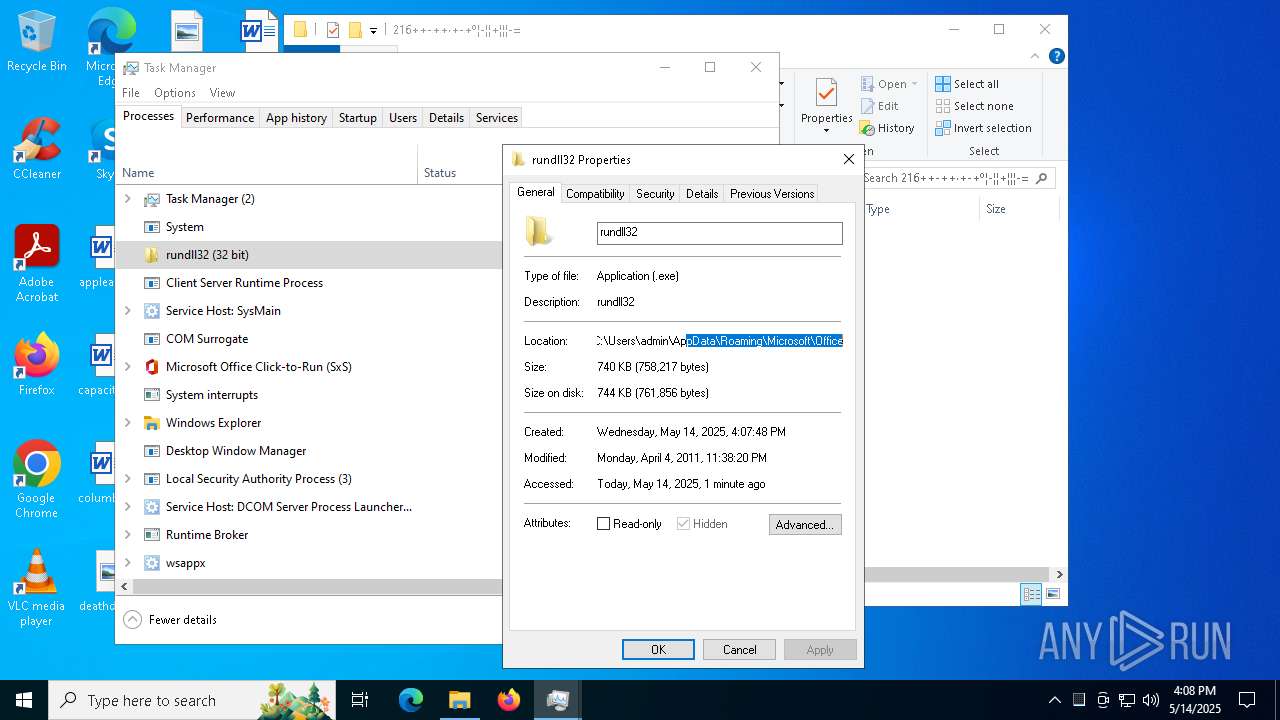Click Cancel in rundll32 Properties
Viewport: 1280px width, 720px height.
point(739,650)
